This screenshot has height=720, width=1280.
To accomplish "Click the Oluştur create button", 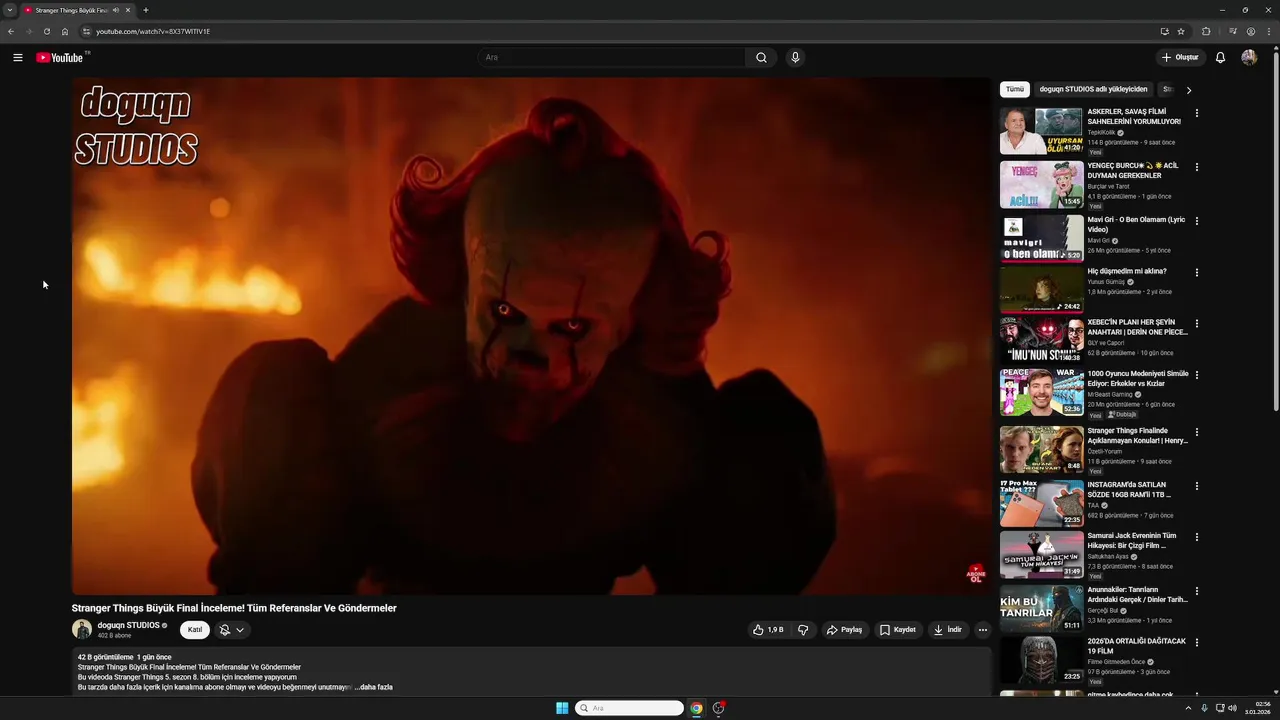I will pos(1180,57).
